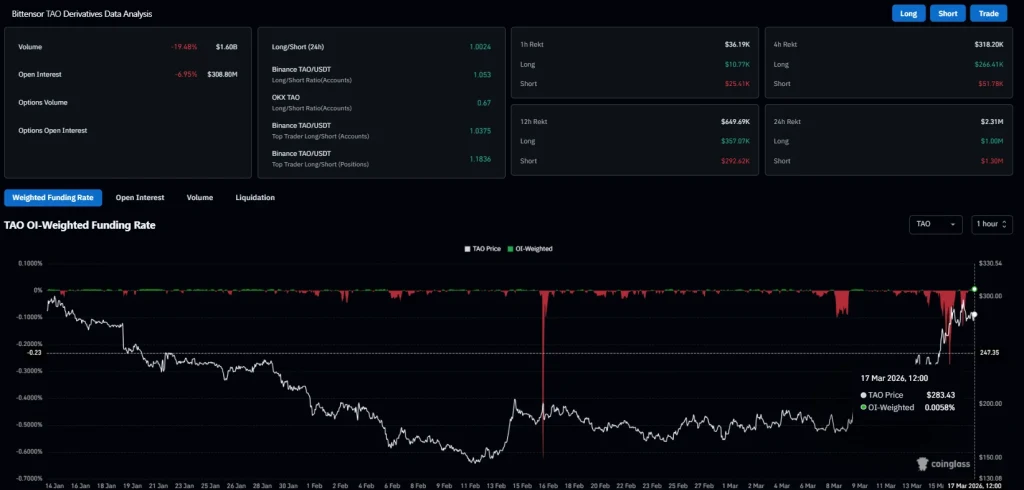This screenshot has width=1024, height=490.
Task: Click the Binance accounts ratio 1.053
Action: pos(482,74)
